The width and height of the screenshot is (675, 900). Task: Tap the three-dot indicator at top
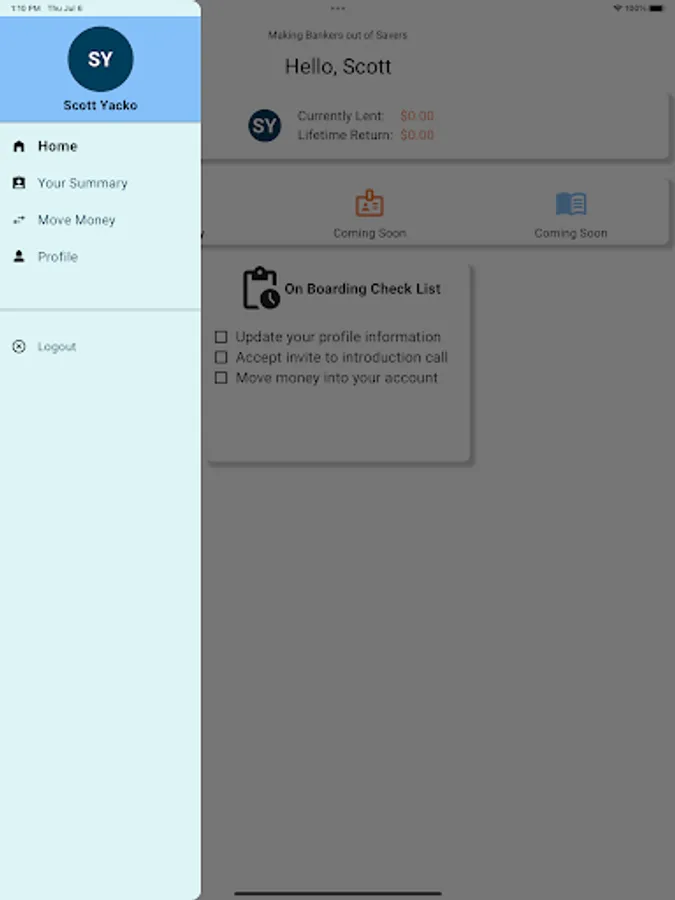tap(338, 9)
